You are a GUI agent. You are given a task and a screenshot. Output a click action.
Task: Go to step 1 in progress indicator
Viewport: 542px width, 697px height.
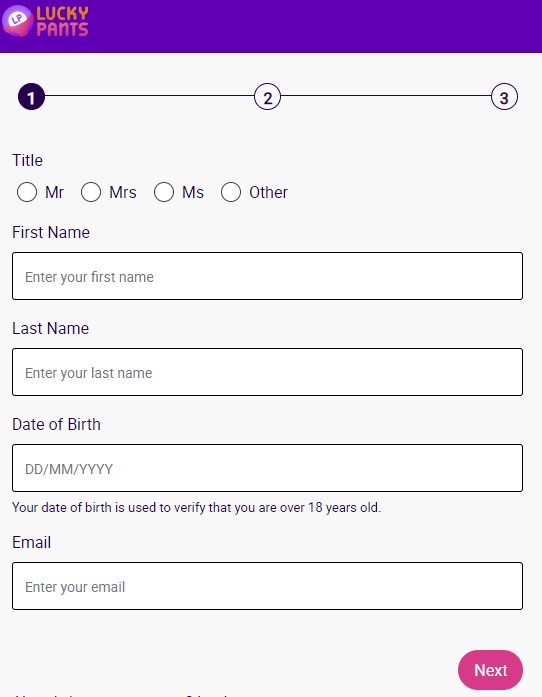coord(31,97)
